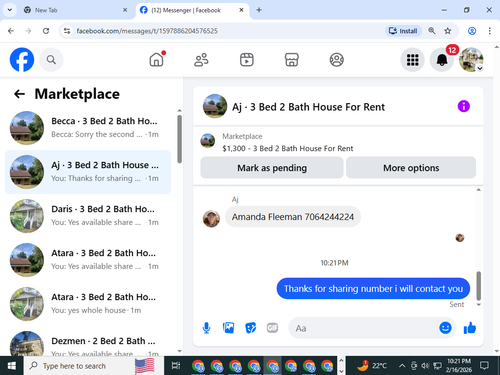Open the Windows notification center

click(x=484, y=366)
